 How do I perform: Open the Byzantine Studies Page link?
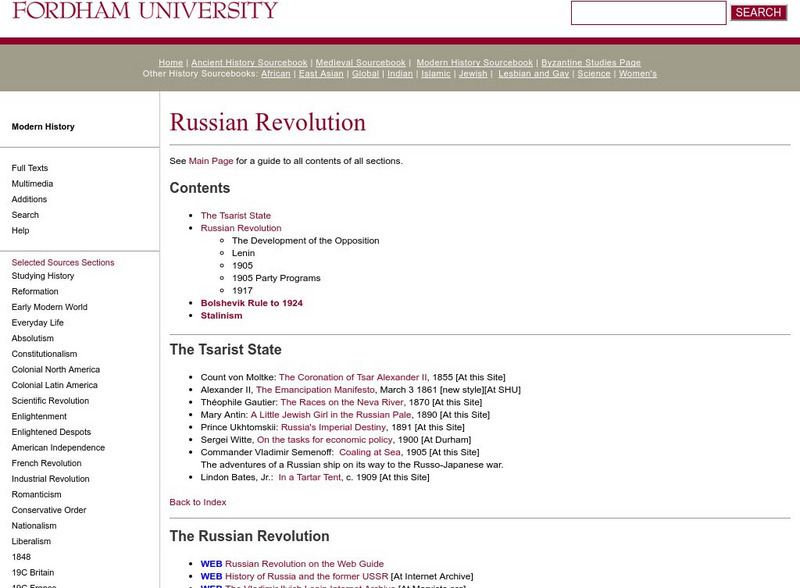pos(591,63)
